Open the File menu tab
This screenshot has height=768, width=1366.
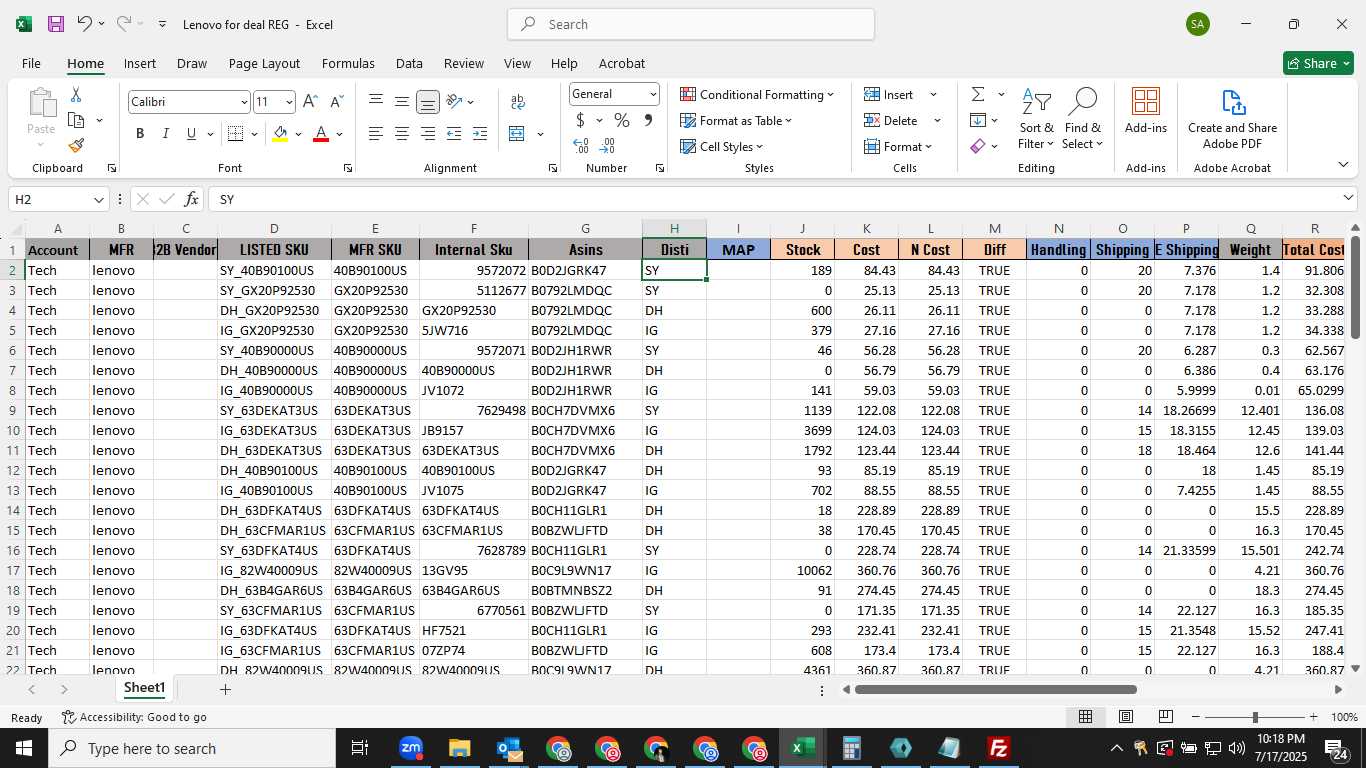32,63
